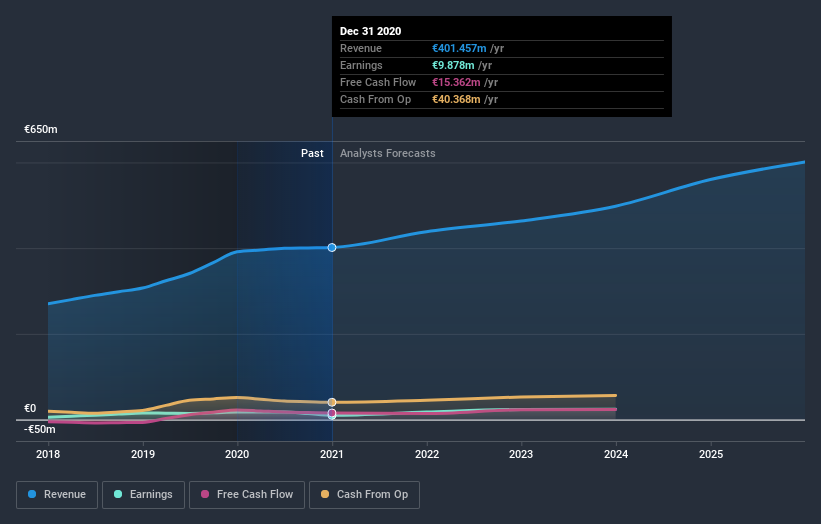
Task: Select the 2025 x-axis label
Action: tap(711, 454)
